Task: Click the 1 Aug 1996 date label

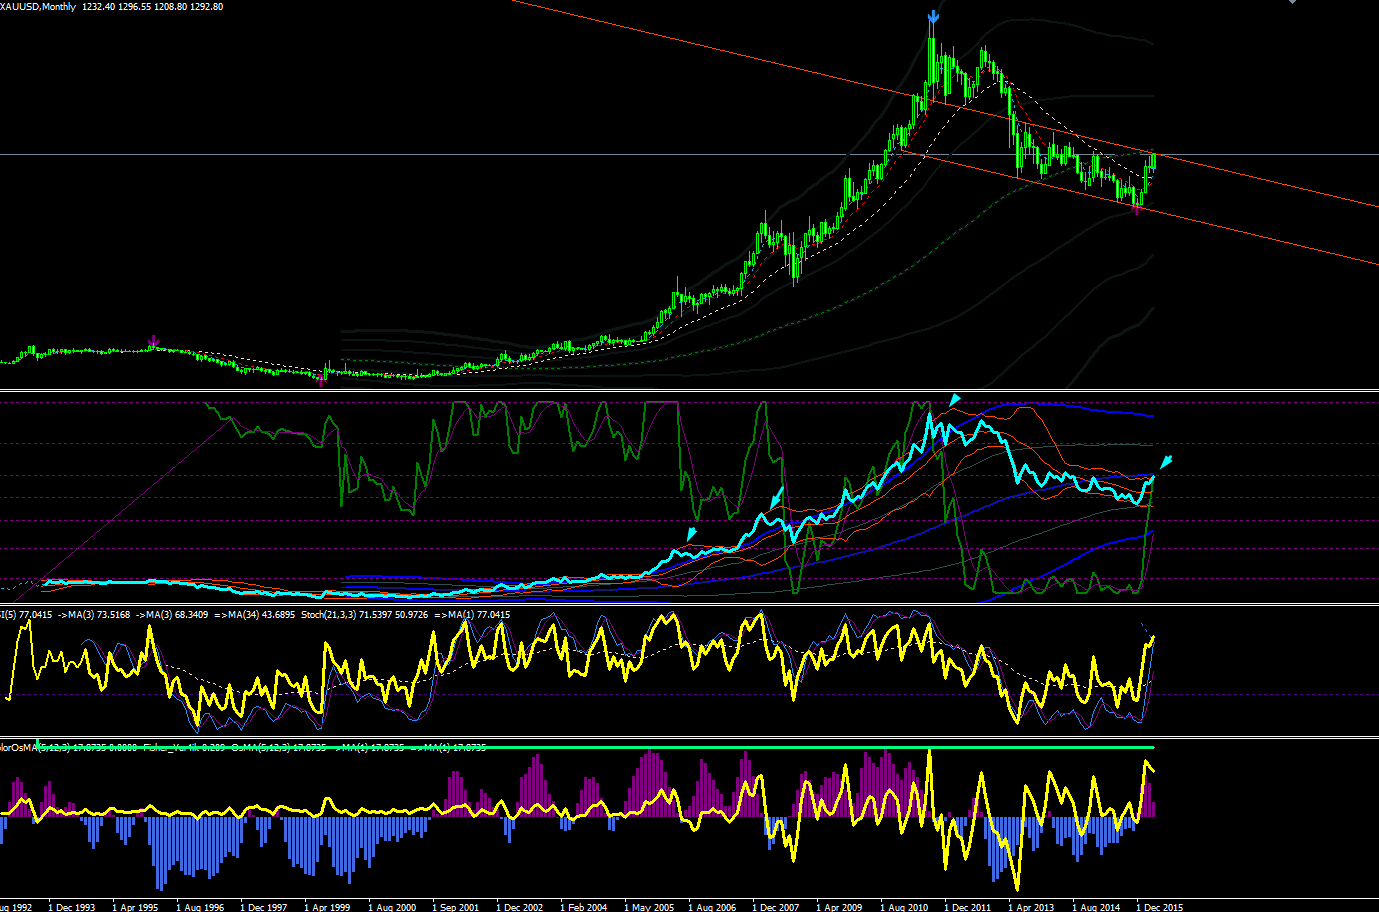Action: point(200,907)
